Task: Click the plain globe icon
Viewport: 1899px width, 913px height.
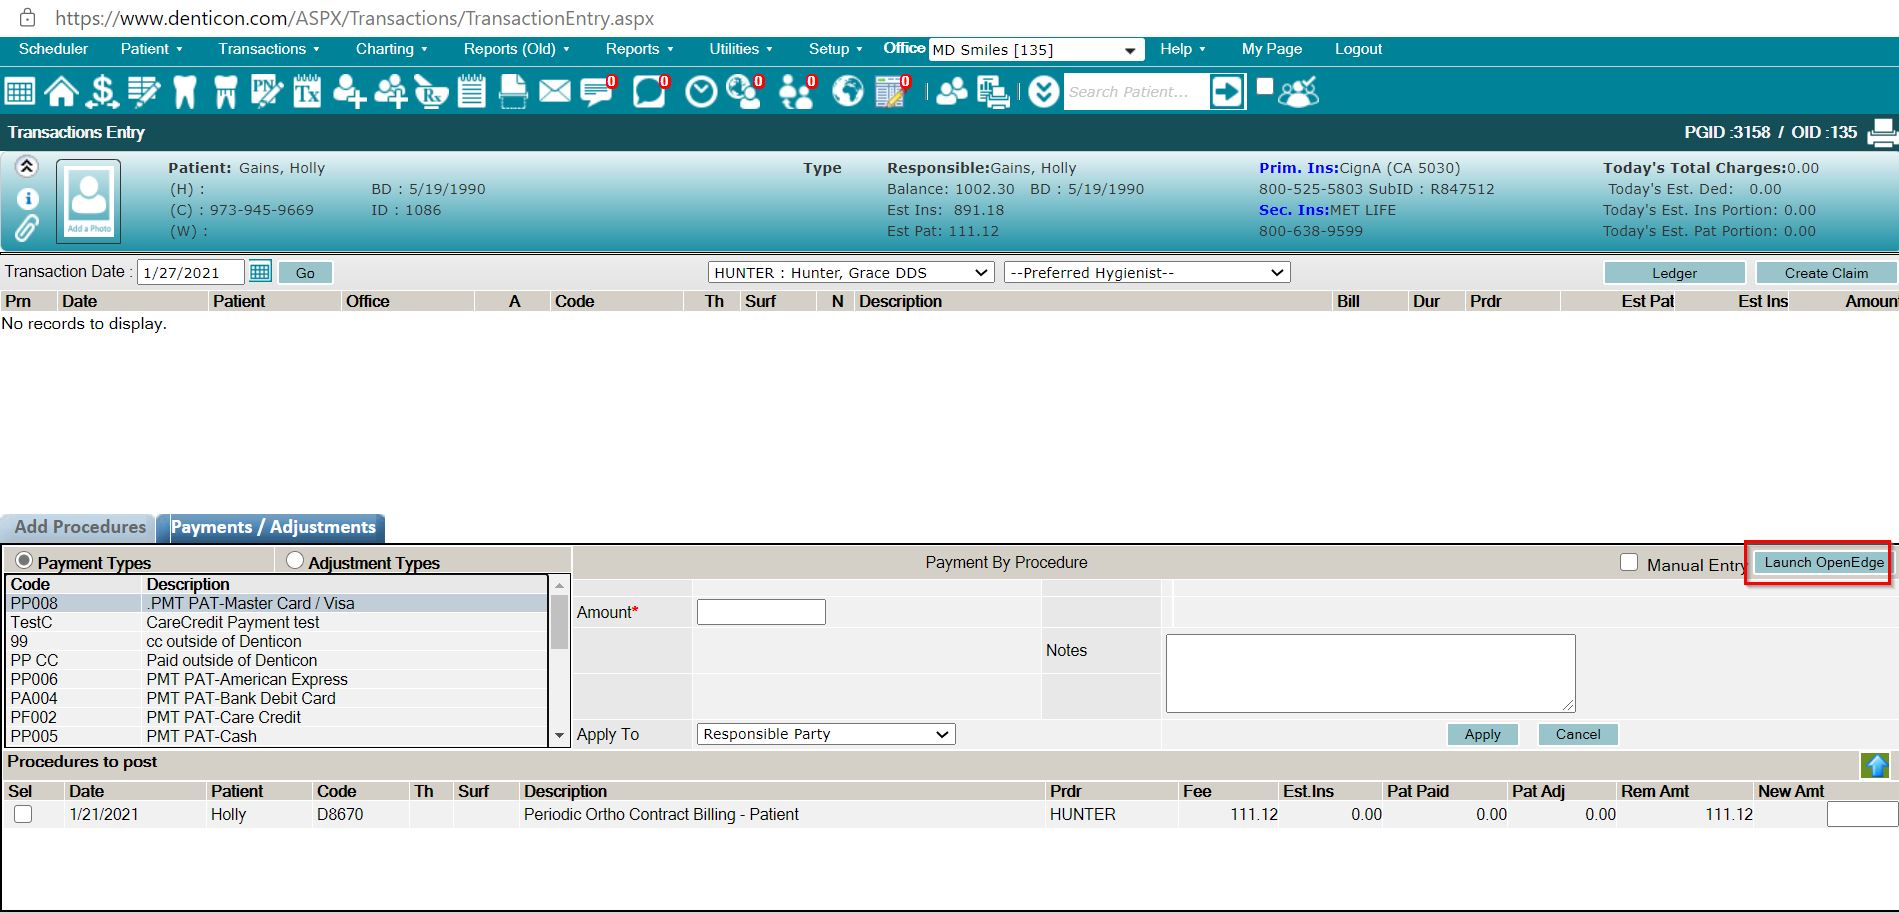Action: coord(848,92)
